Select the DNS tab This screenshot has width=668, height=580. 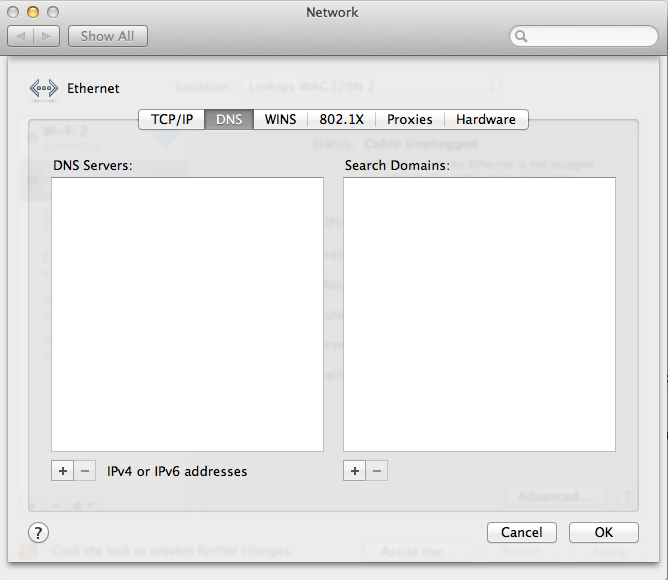[229, 119]
